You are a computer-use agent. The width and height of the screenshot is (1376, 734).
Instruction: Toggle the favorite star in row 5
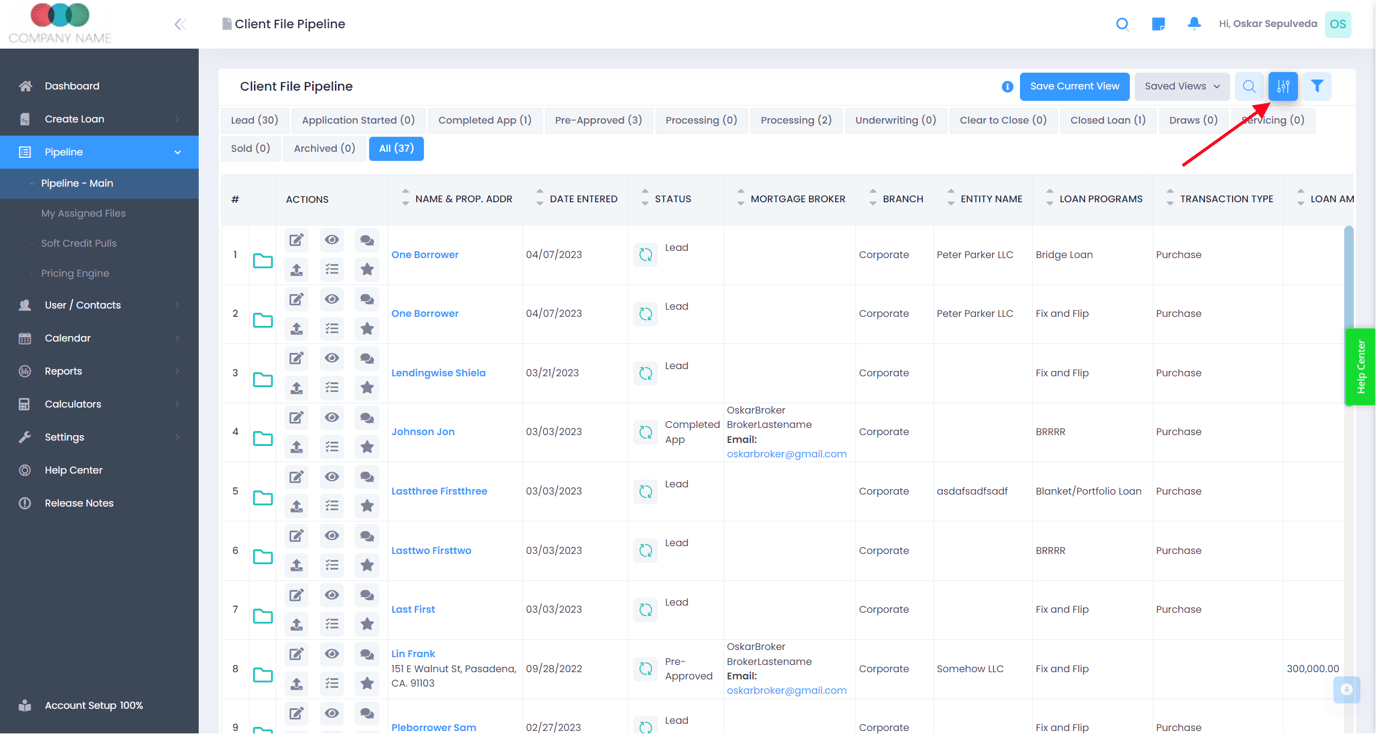tap(367, 506)
